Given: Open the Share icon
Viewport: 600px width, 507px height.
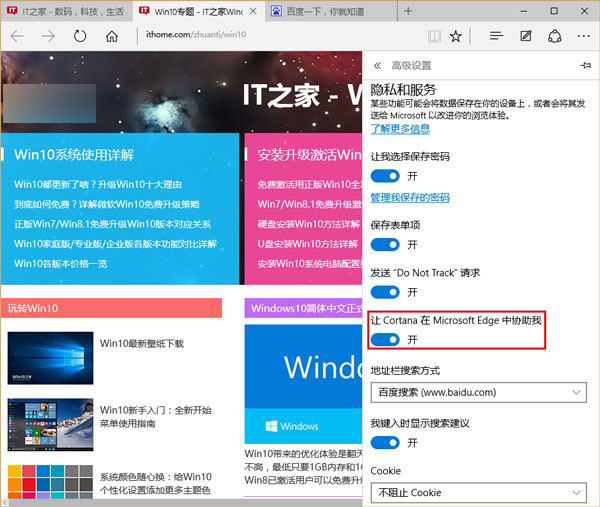Looking at the screenshot, I should [555, 36].
